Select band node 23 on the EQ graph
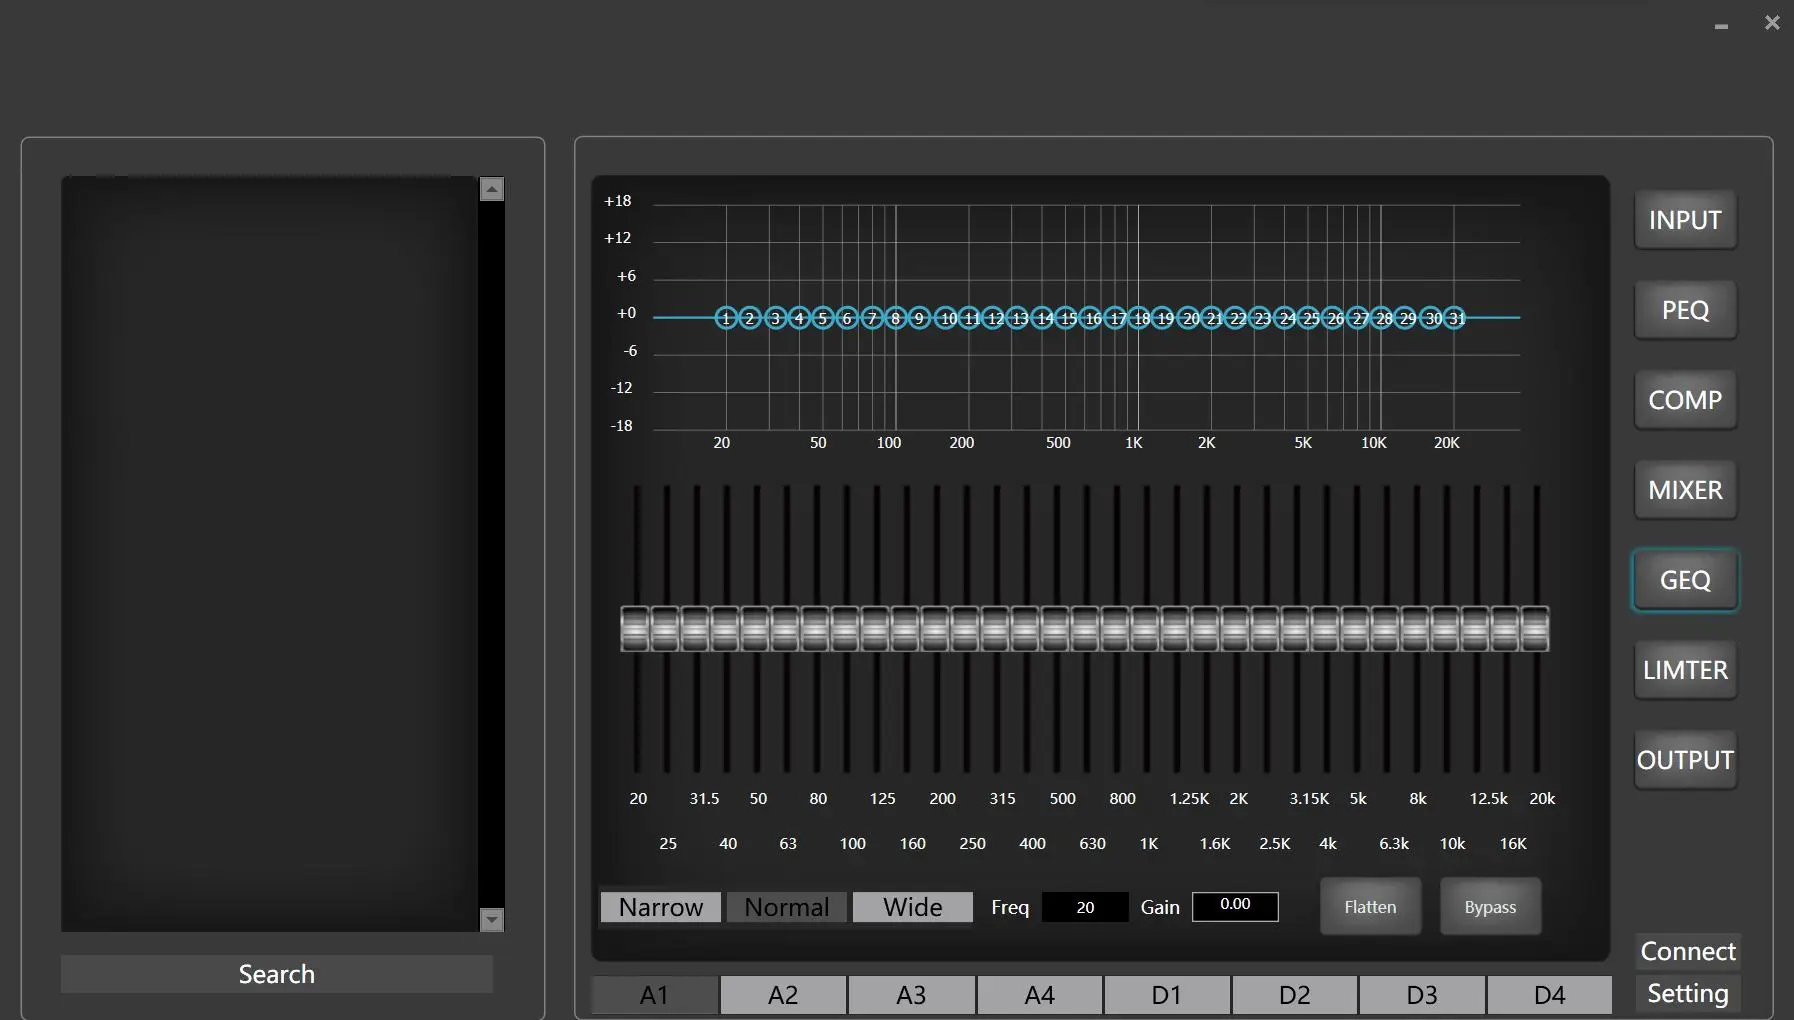 pyautogui.click(x=1261, y=318)
